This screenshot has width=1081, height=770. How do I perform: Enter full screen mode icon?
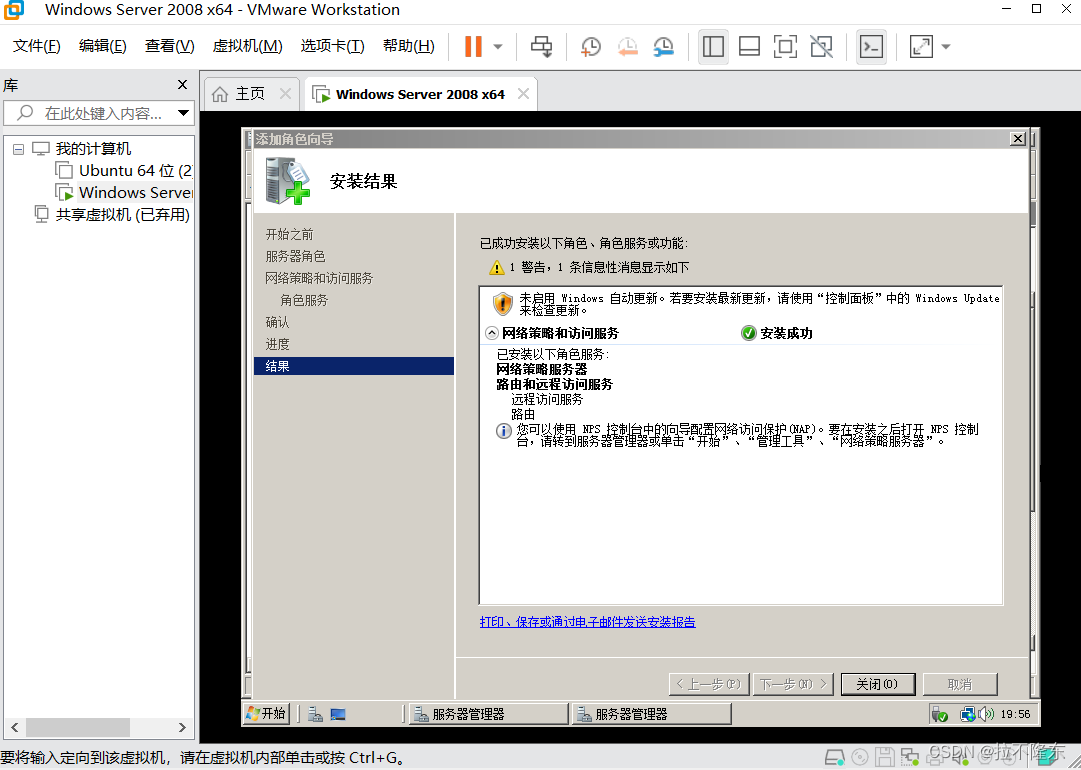785,46
